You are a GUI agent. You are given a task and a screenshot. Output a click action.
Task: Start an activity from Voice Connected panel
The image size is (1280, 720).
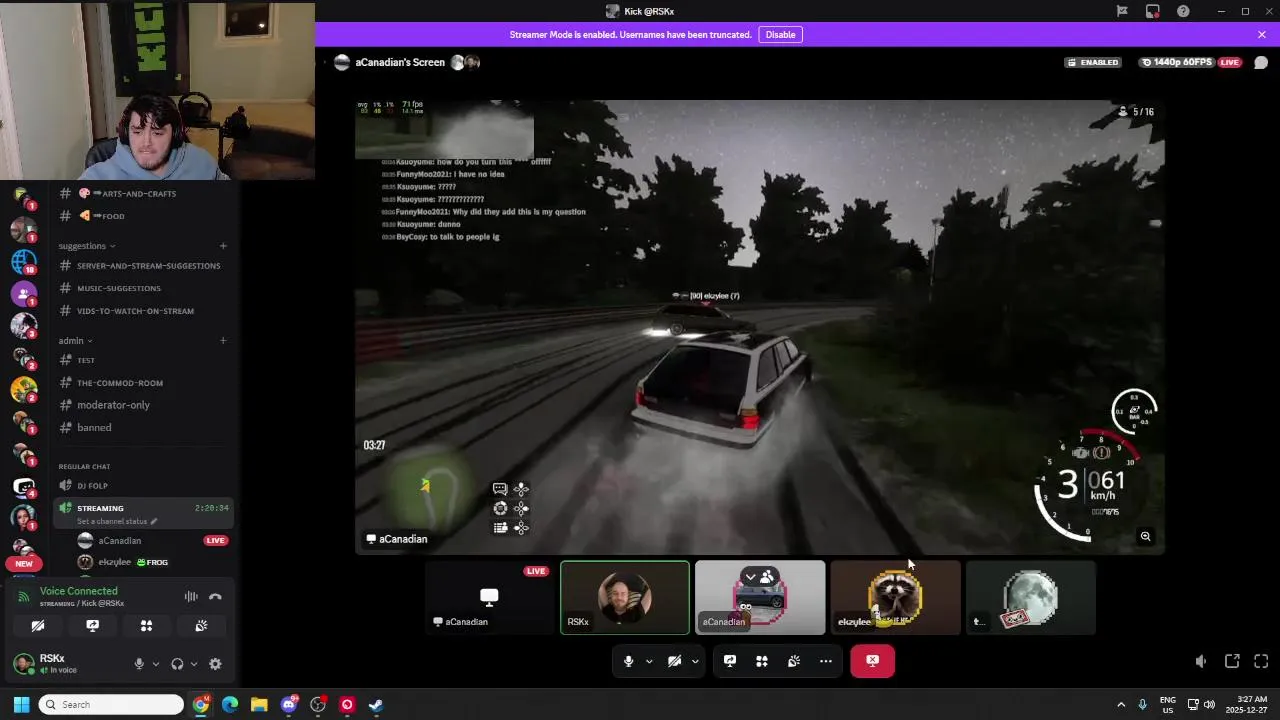pos(147,626)
